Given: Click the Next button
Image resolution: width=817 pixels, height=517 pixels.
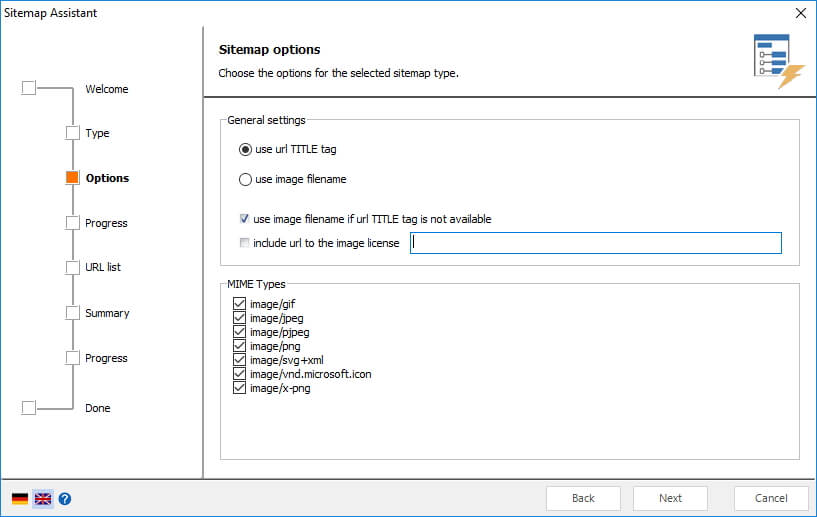Looking at the screenshot, I should tap(670, 498).
